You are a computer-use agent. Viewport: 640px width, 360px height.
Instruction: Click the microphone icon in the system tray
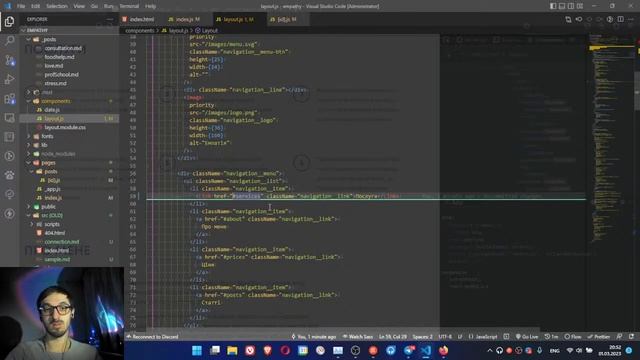click(539, 351)
